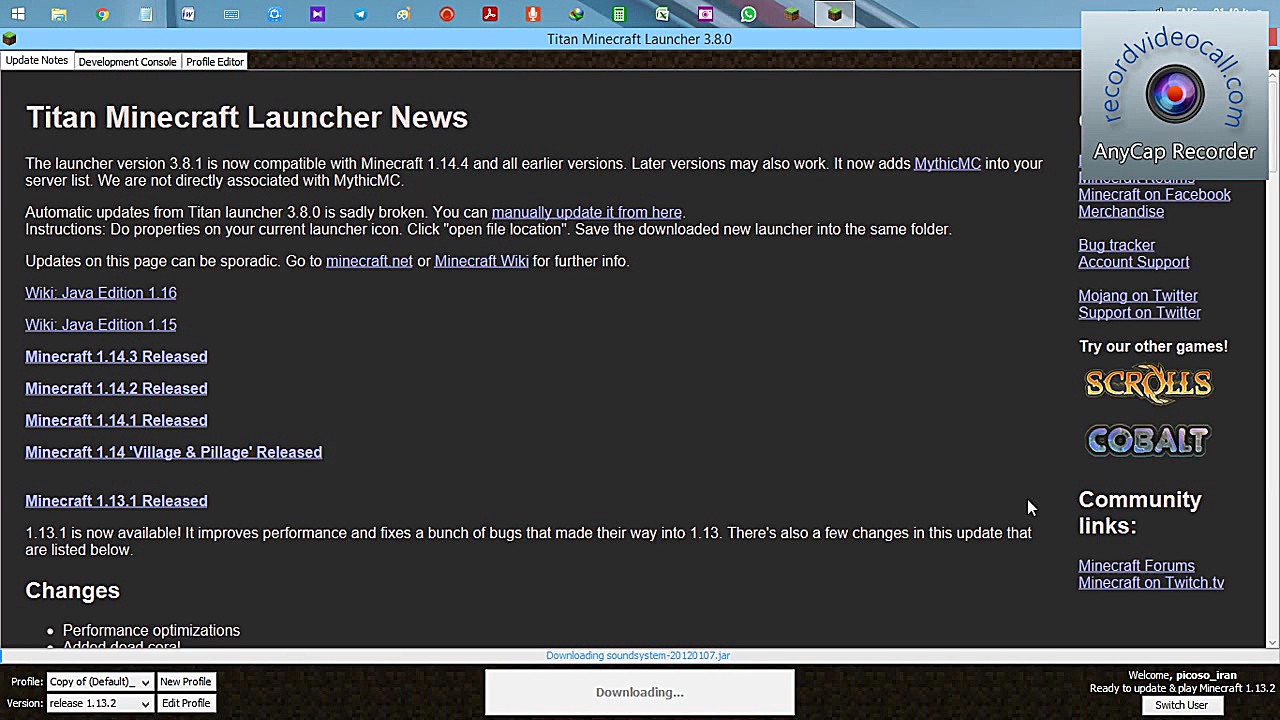Open WhatsApp from the taskbar
Image resolution: width=1280 pixels, height=720 pixels.
coord(748,14)
